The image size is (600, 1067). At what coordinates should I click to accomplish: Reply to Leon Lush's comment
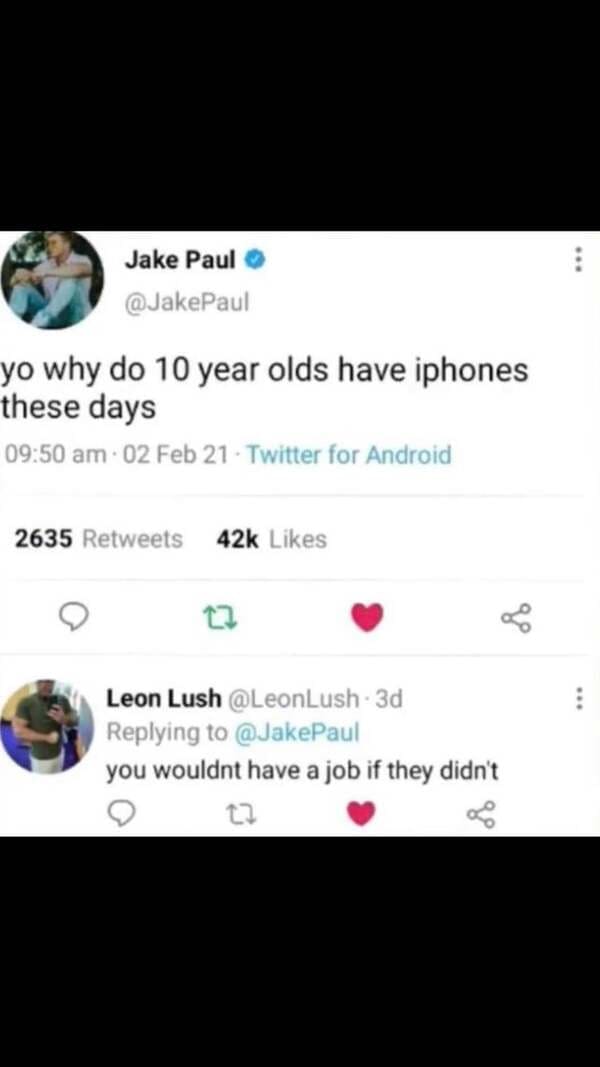[121, 812]
